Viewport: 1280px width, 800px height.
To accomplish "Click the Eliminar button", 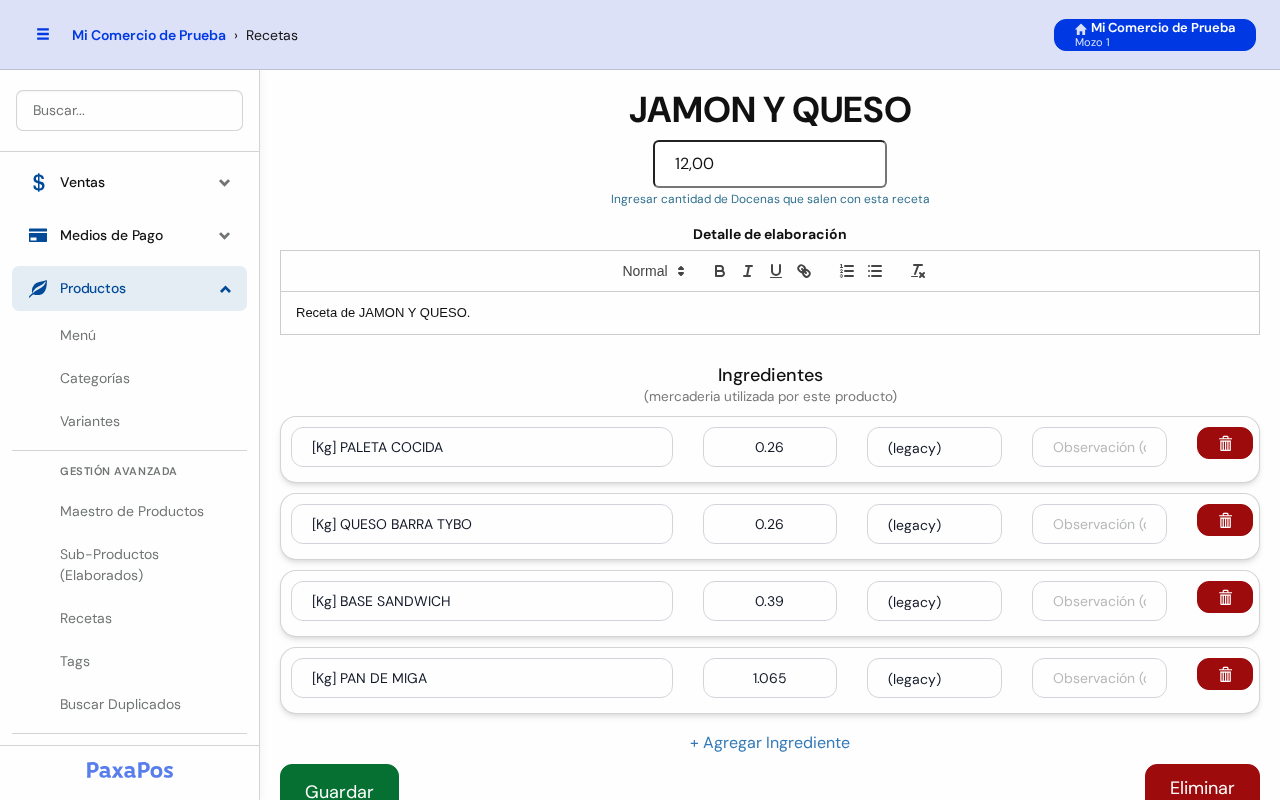I will pos(1202,783).
